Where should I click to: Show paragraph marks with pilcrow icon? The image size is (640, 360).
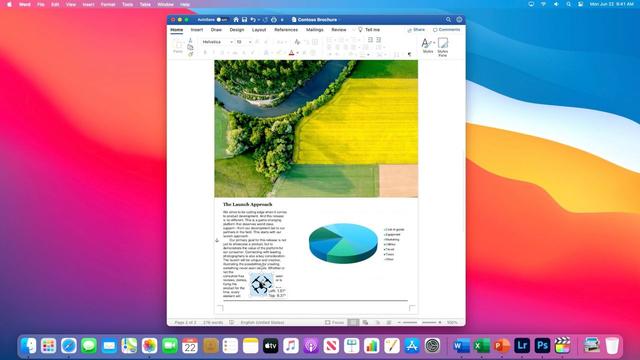[x=409, y=54]
